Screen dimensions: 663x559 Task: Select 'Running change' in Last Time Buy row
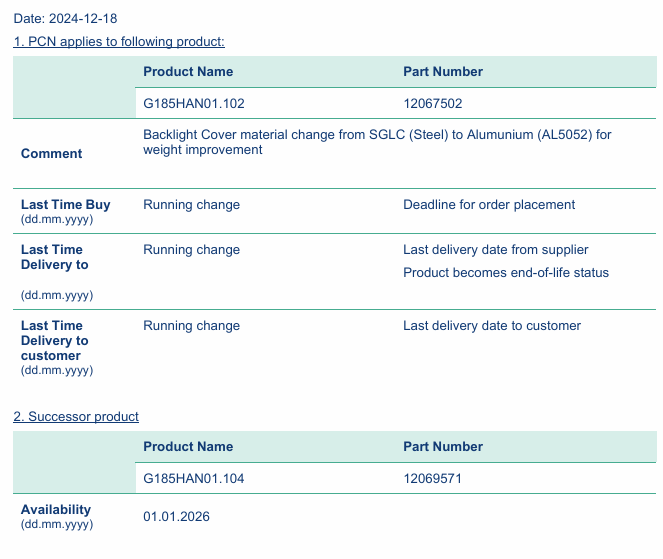point(192,205)
